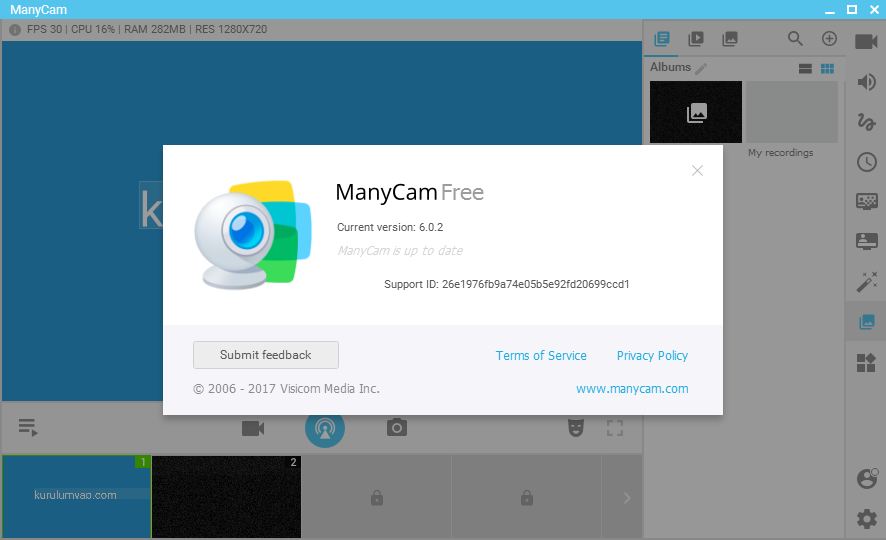Select preset 2 black thumbnail
This screenshot has height=540, width=886.
pyautogui.click(x=227, y=497)
